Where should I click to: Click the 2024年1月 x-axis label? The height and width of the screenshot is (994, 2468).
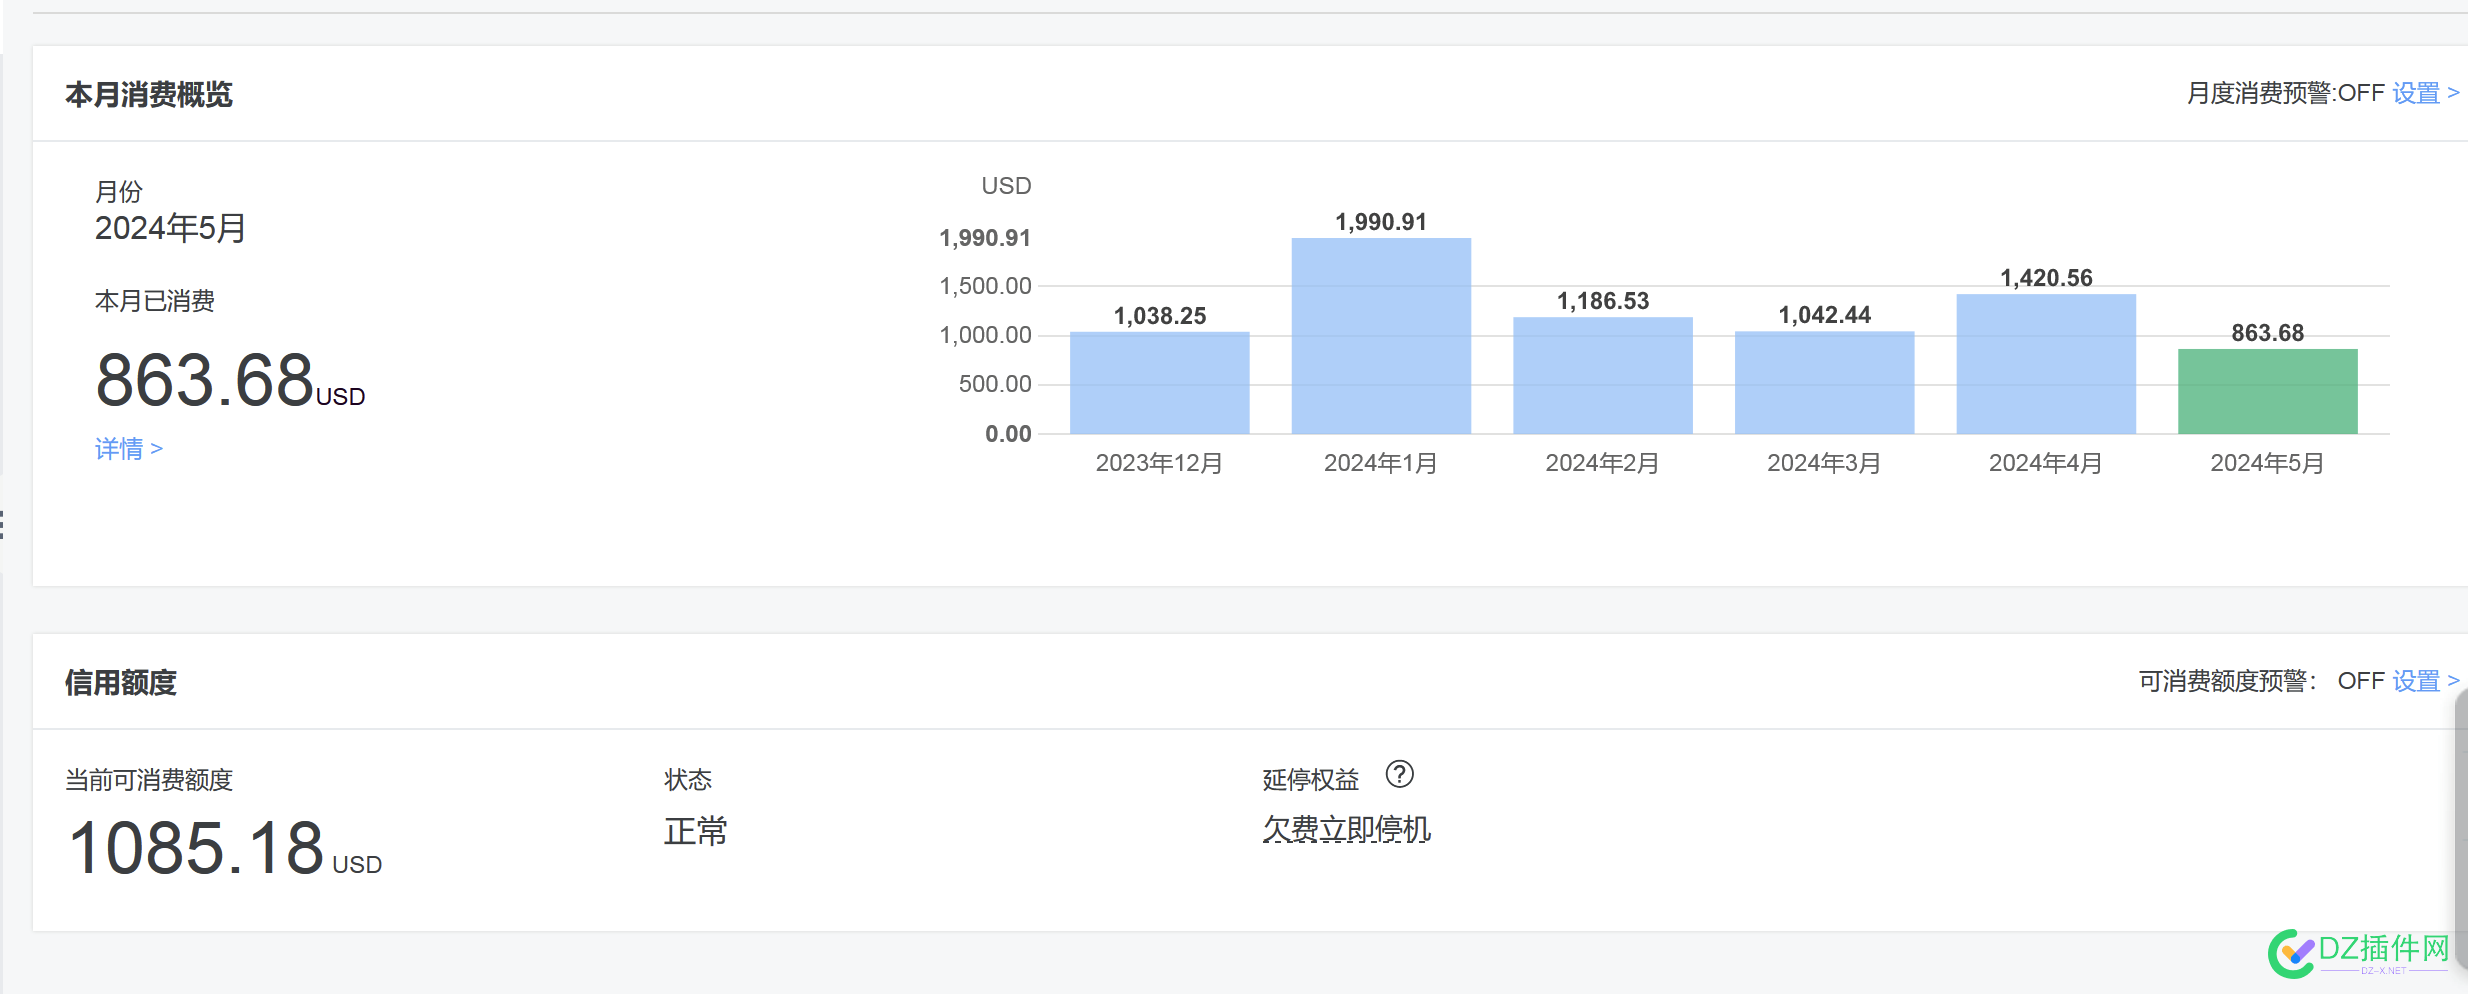tap(1381, 463)
